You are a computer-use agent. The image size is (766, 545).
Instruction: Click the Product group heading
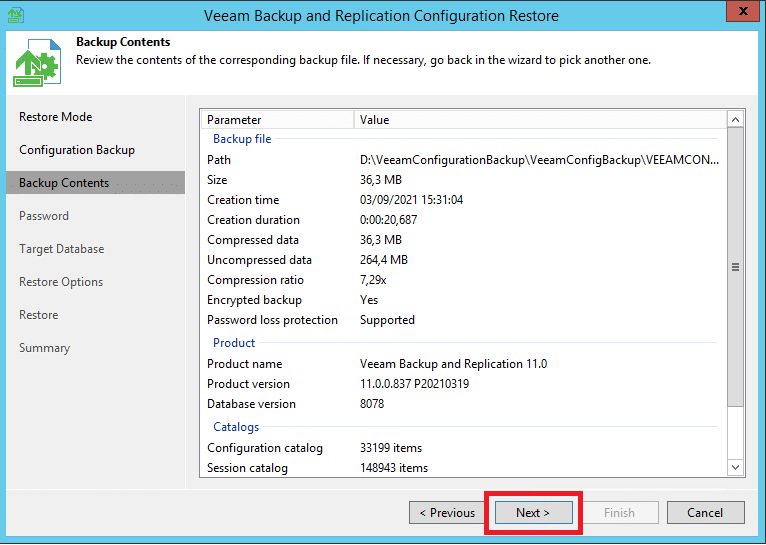tap(234, 343)
